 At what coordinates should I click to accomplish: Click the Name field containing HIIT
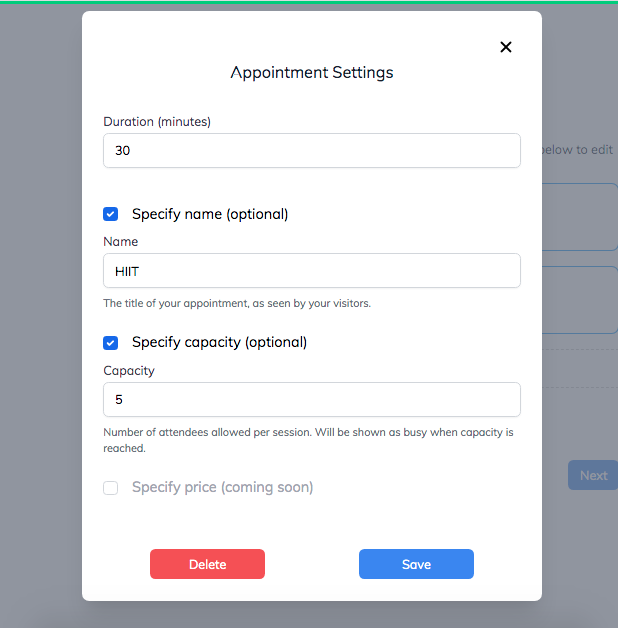click(x=311, y=271)
